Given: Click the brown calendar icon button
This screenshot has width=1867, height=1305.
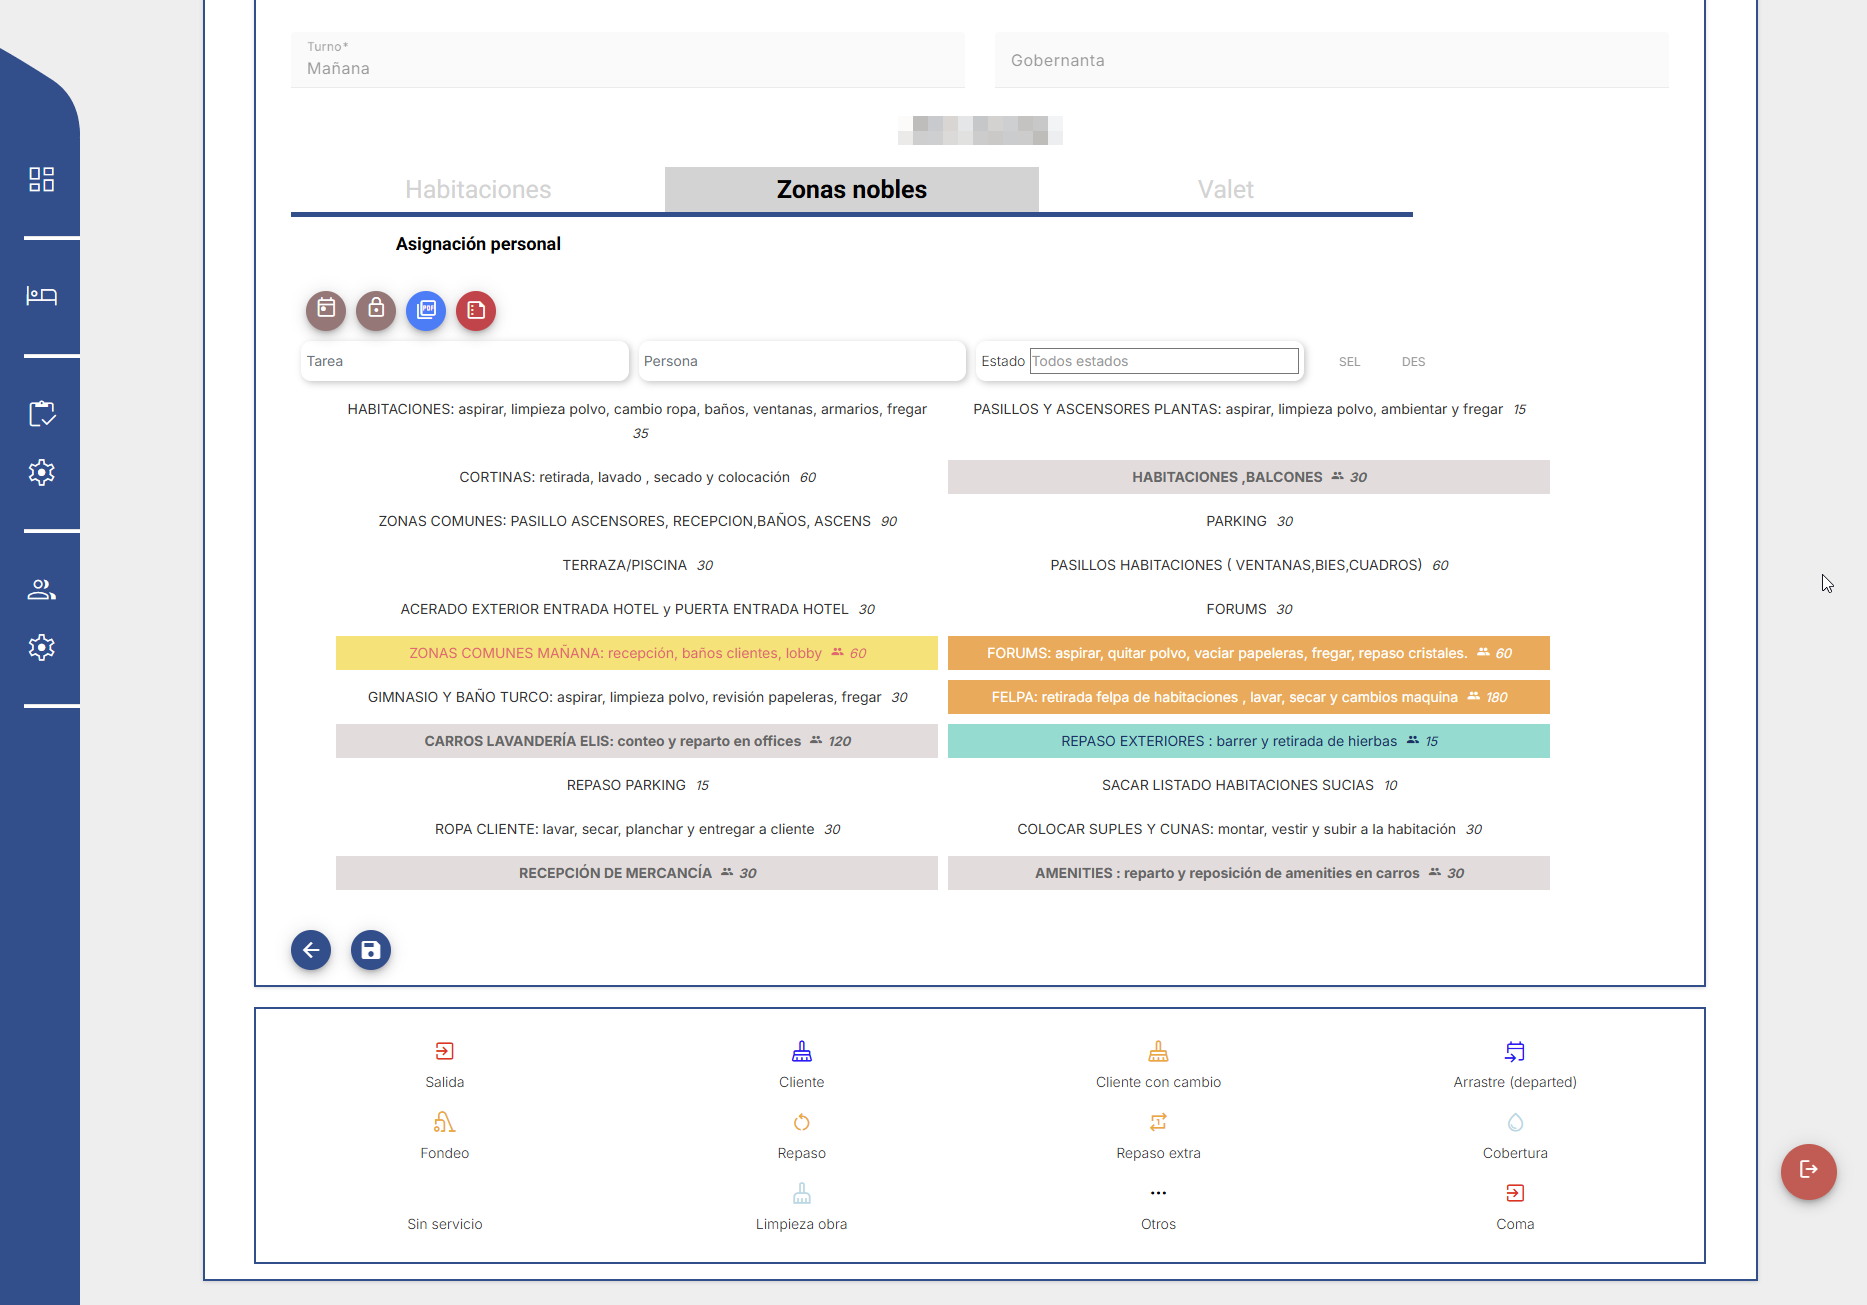Looking at the screenshot, I should pos(326,310).
